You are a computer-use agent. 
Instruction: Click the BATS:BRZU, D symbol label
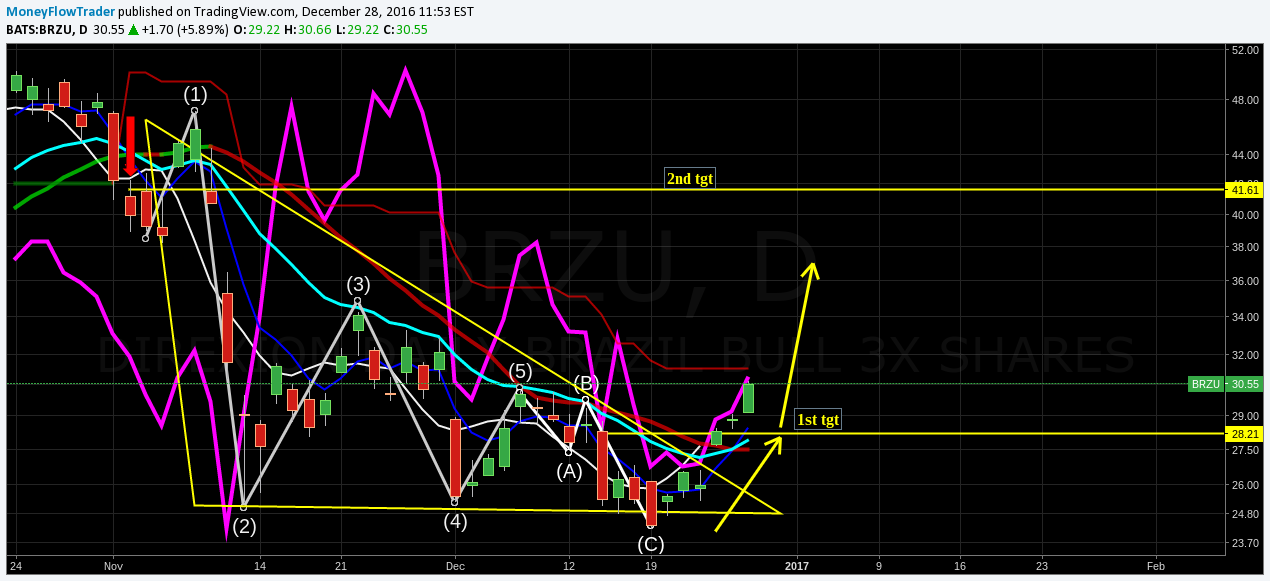coord(47,30)
